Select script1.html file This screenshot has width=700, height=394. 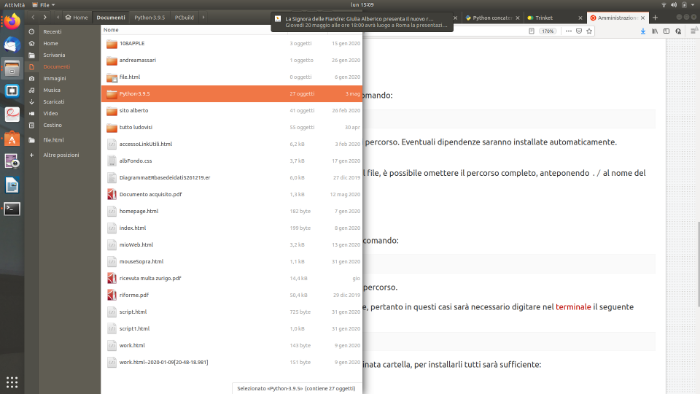pos(232,328)
